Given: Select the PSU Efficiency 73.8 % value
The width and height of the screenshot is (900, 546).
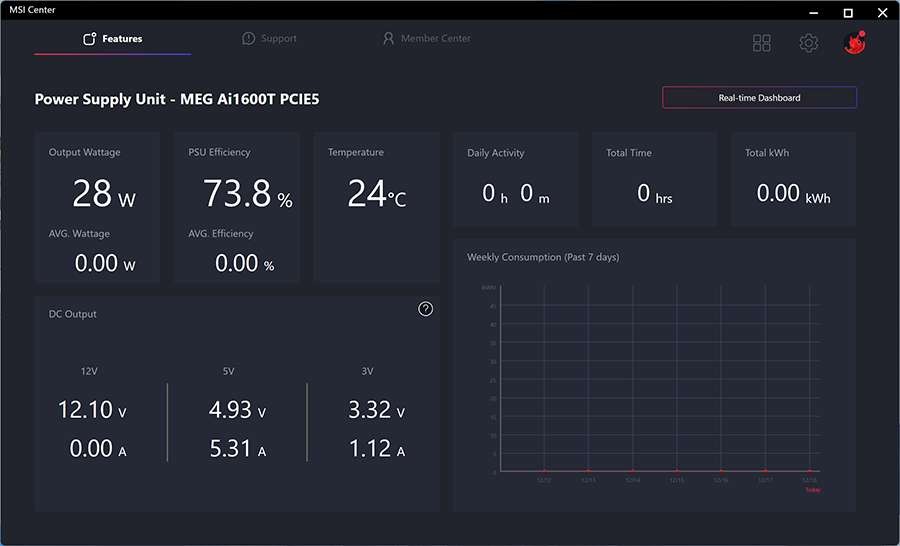Looking at the screenshot, I should pos(247,193).
